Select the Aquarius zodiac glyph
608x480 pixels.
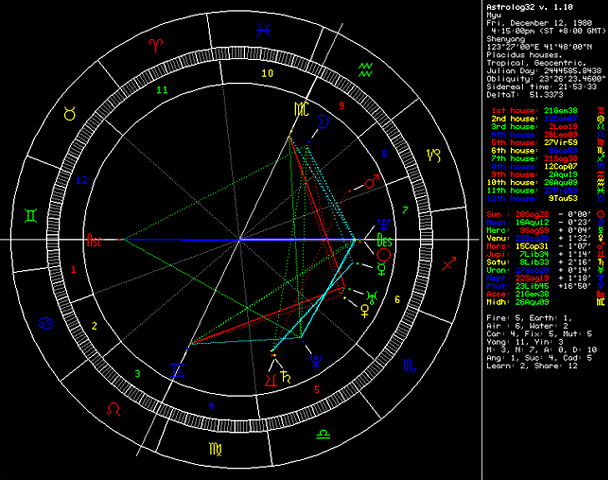click(x=365, y=70)
